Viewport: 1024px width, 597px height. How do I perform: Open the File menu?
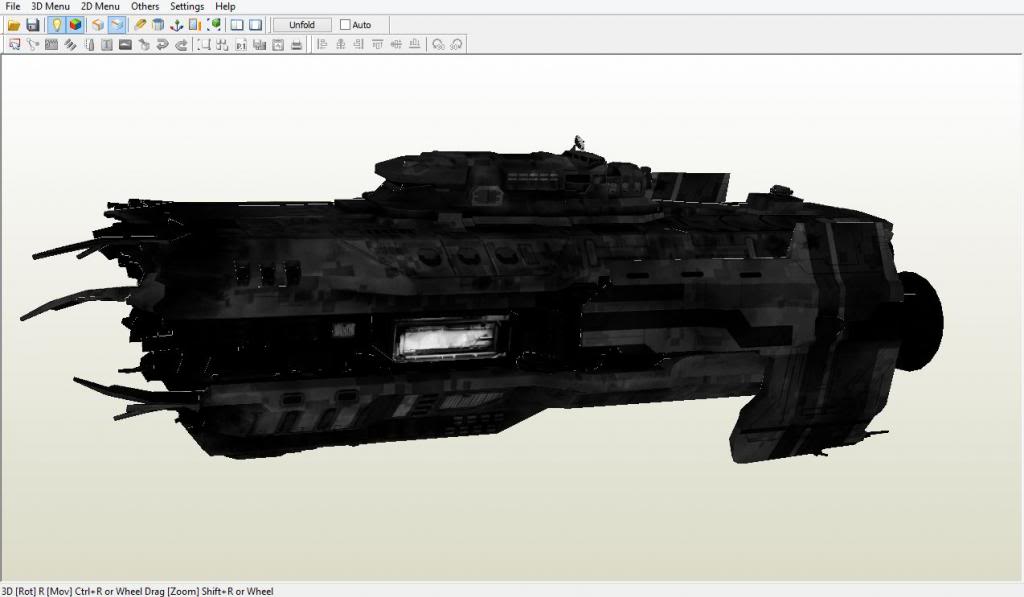pos(12,7)
